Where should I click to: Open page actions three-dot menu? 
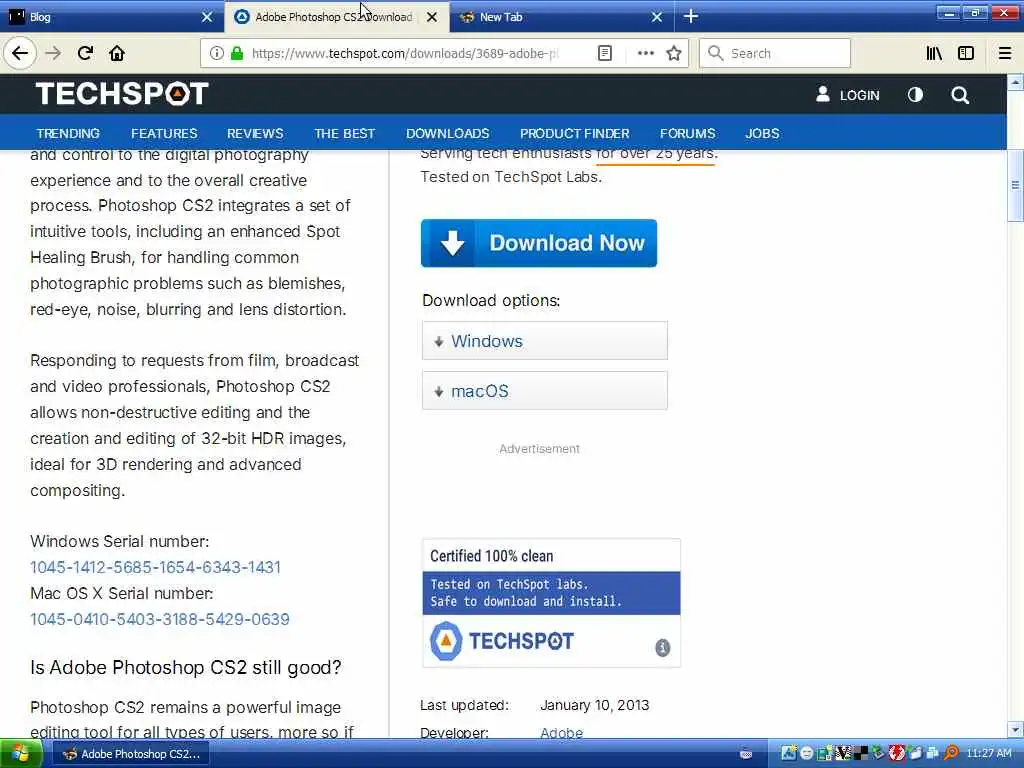click(645, 53)
